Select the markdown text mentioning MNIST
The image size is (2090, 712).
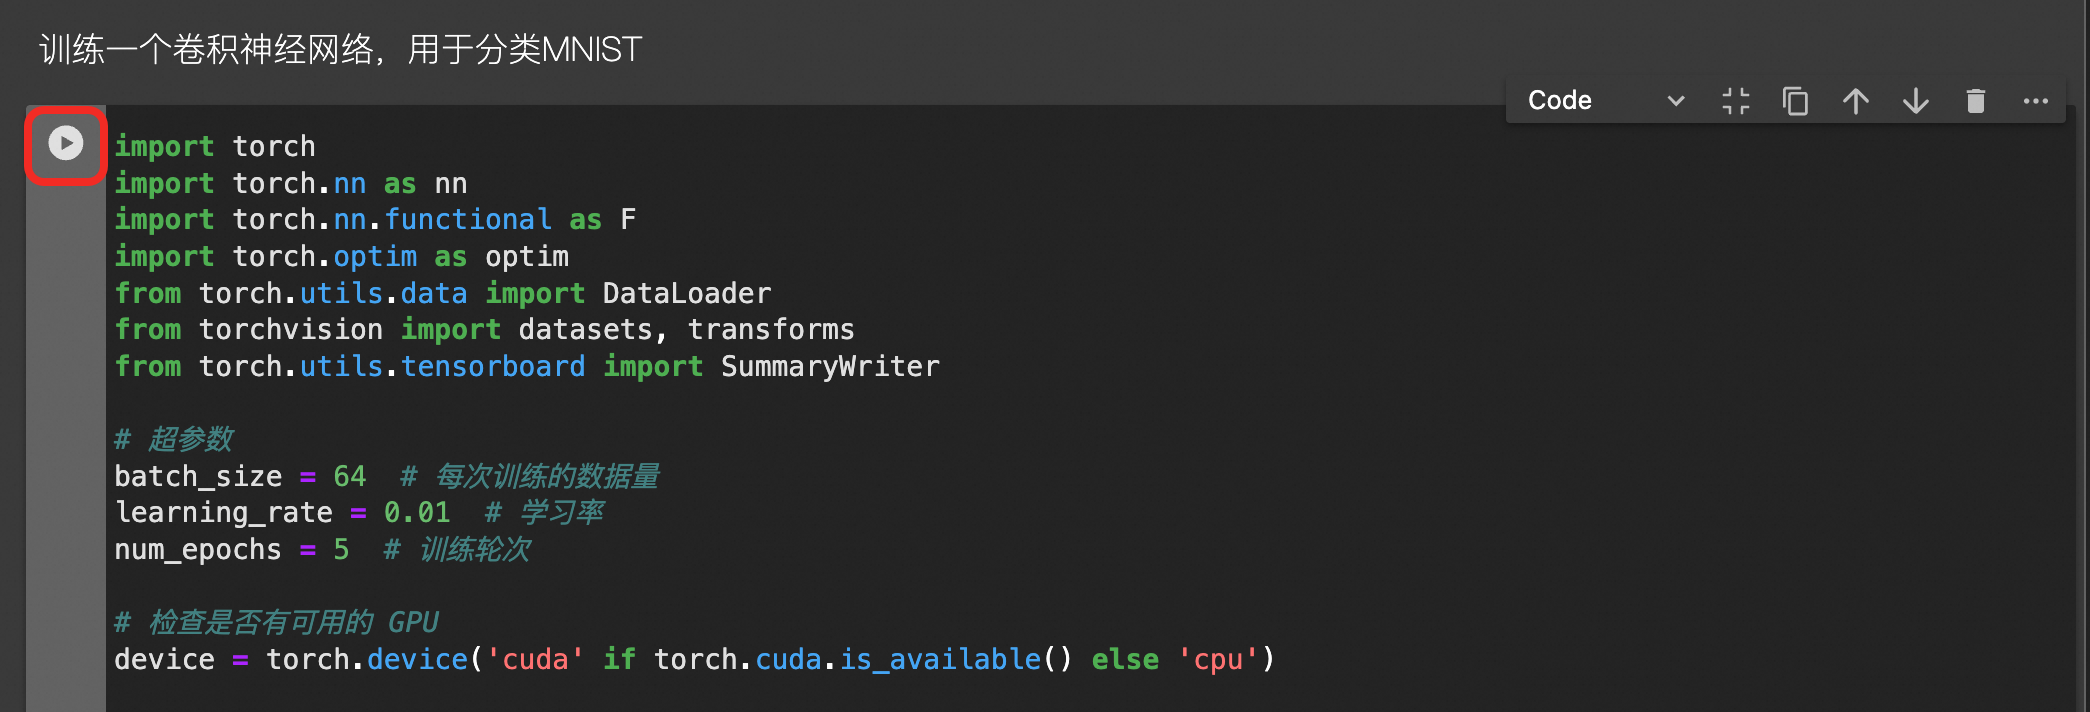[x=340, y=49]
